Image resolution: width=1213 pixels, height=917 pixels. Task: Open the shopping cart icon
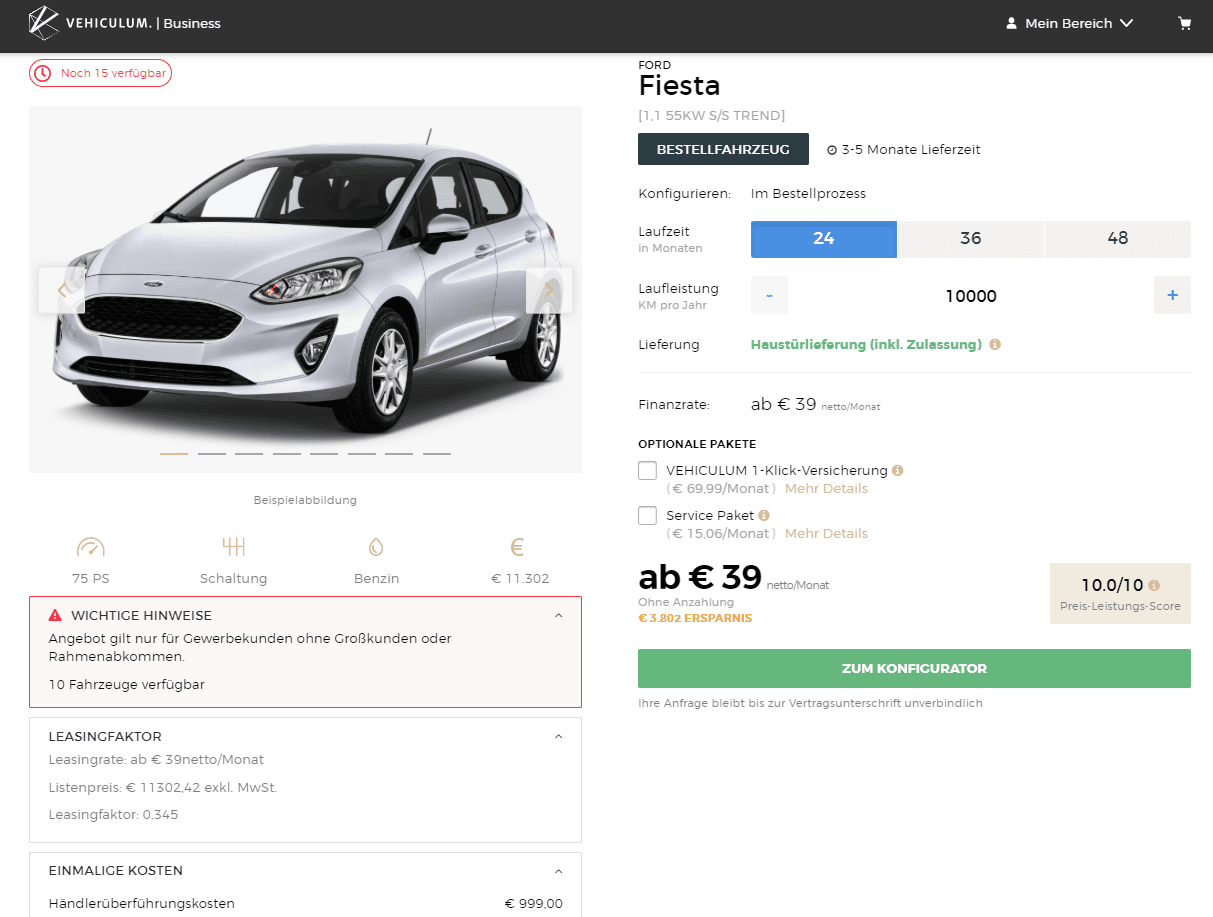(1185, 23)
